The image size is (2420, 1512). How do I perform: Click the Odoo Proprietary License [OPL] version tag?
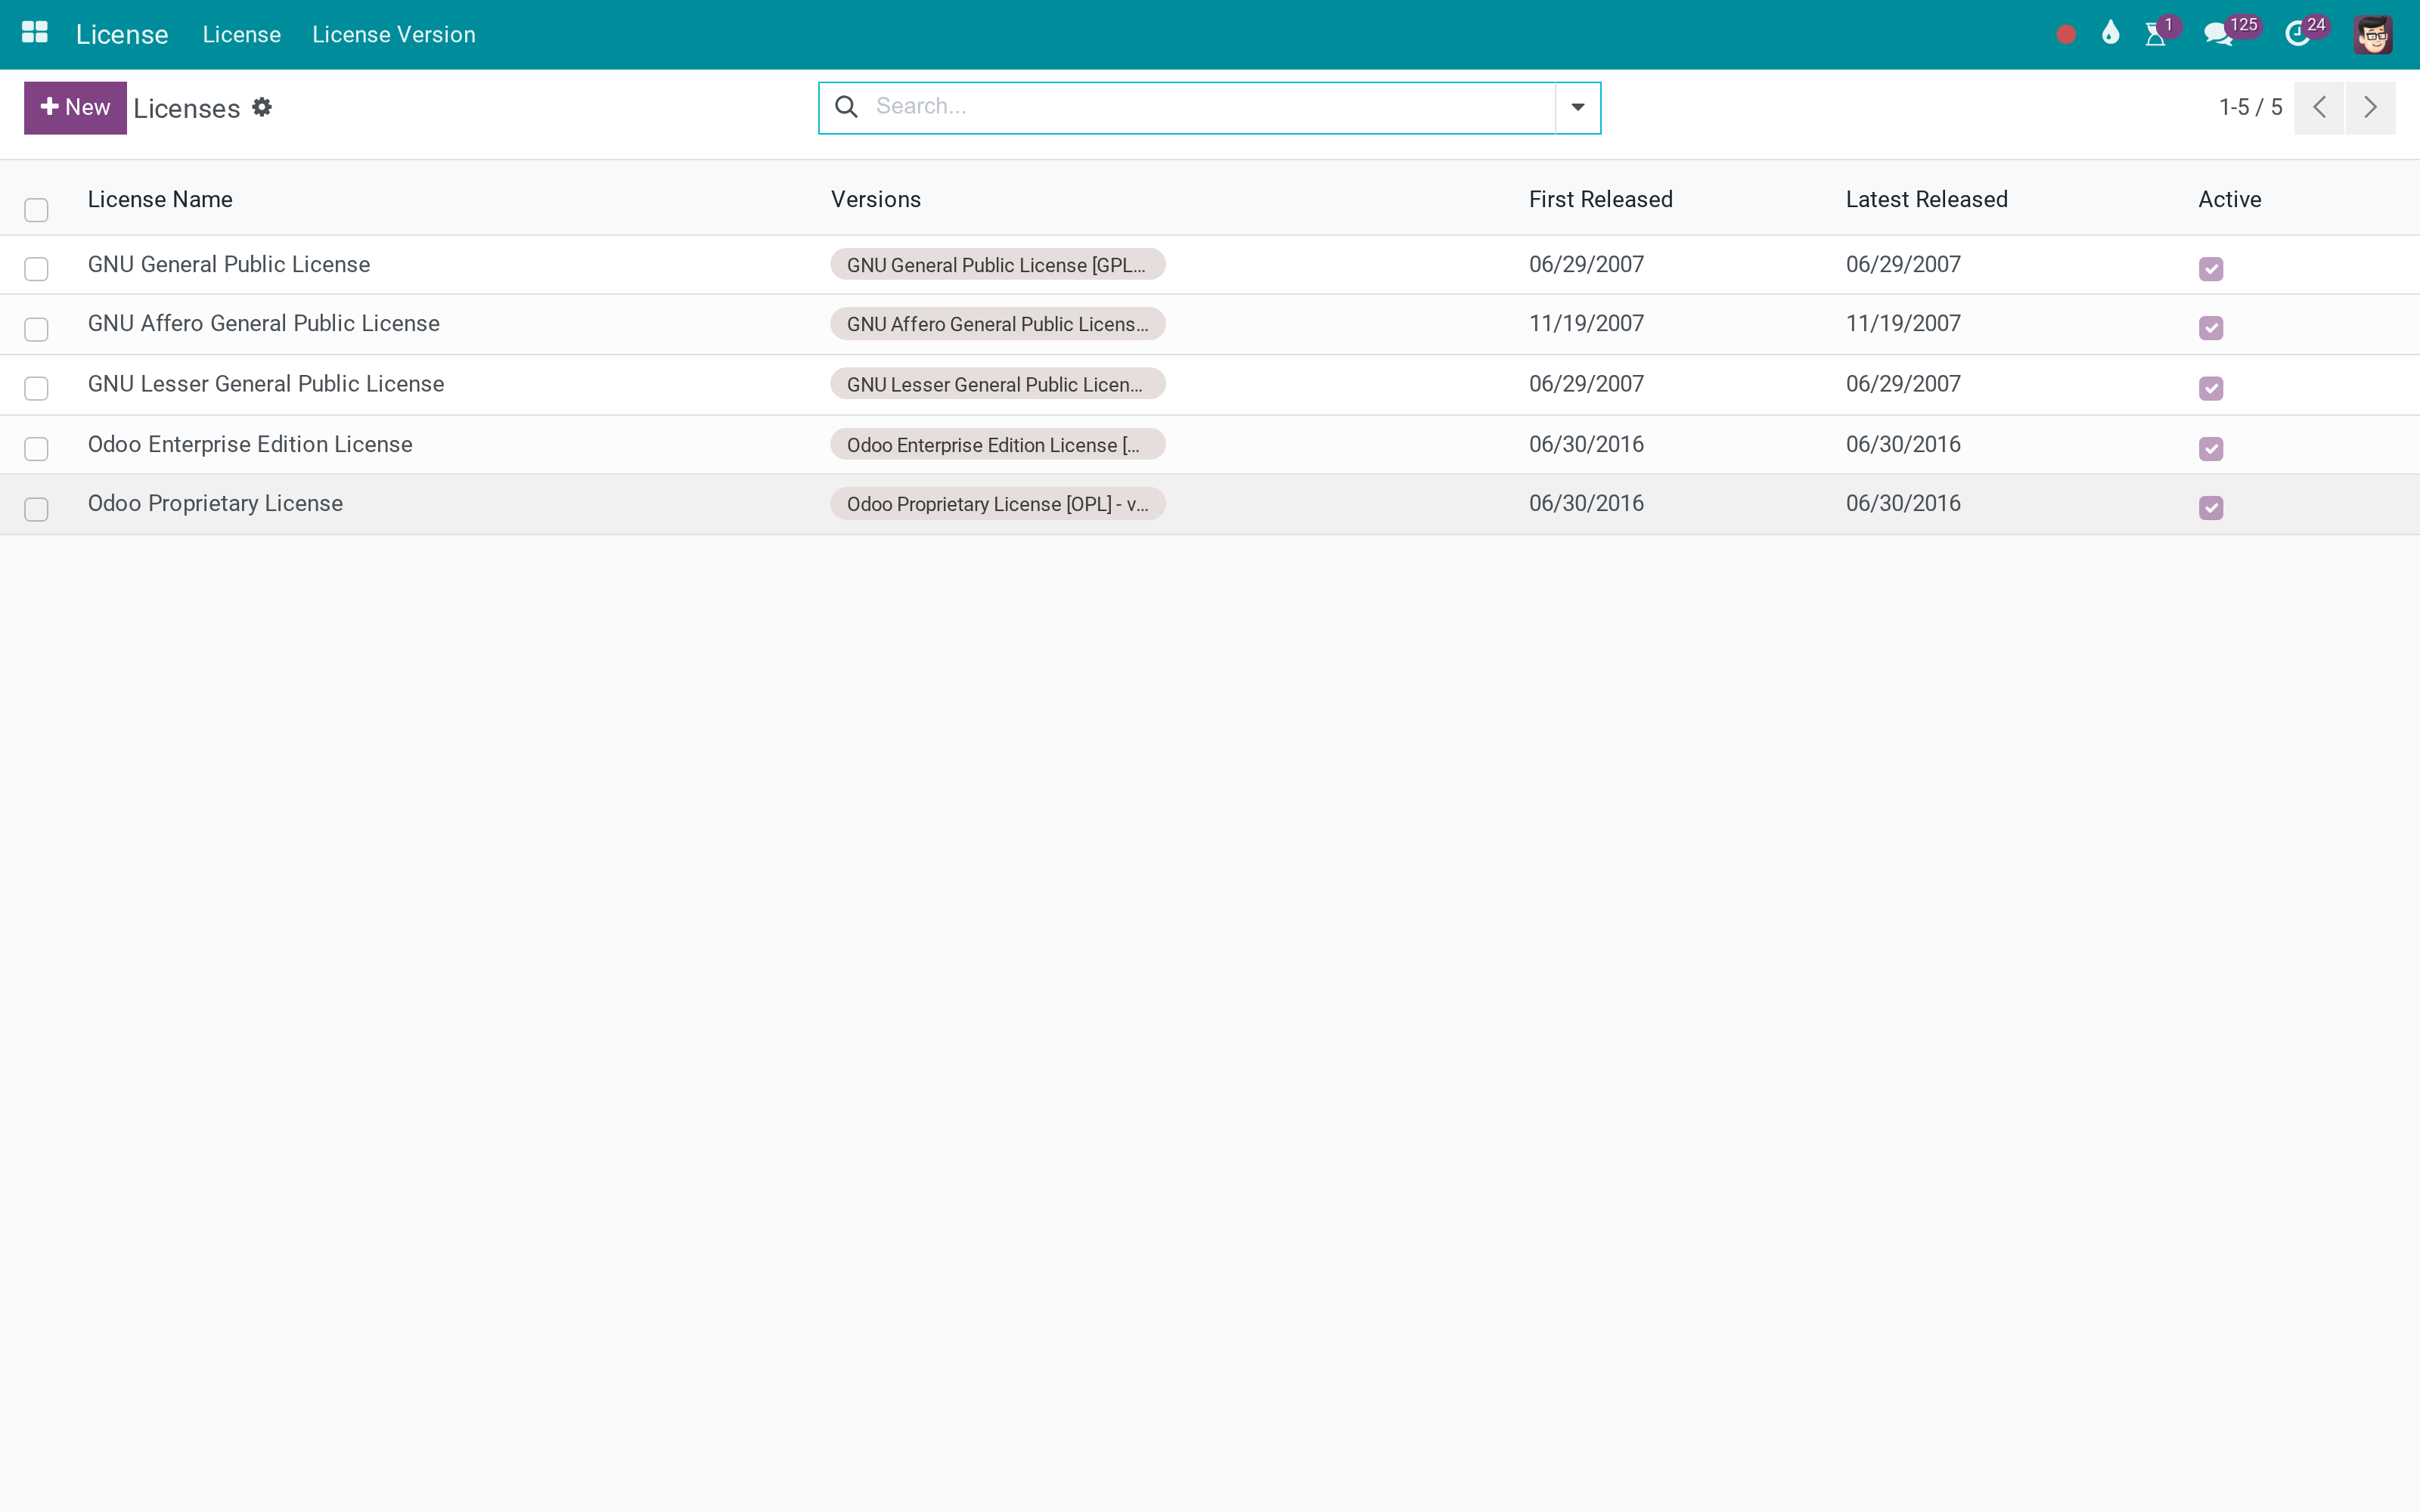coord(997,504)
